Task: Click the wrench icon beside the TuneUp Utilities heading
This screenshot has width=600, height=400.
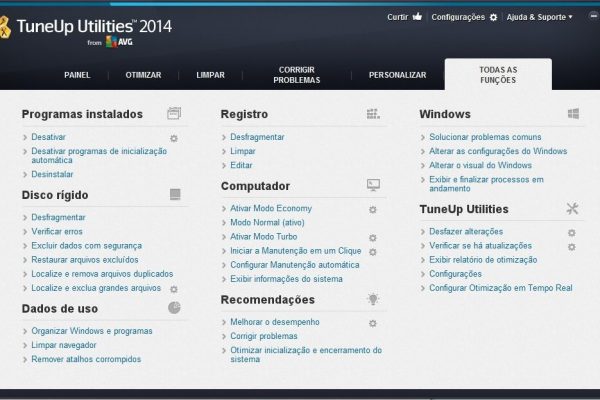Action: pyautogui.click(x=572, y=209)
